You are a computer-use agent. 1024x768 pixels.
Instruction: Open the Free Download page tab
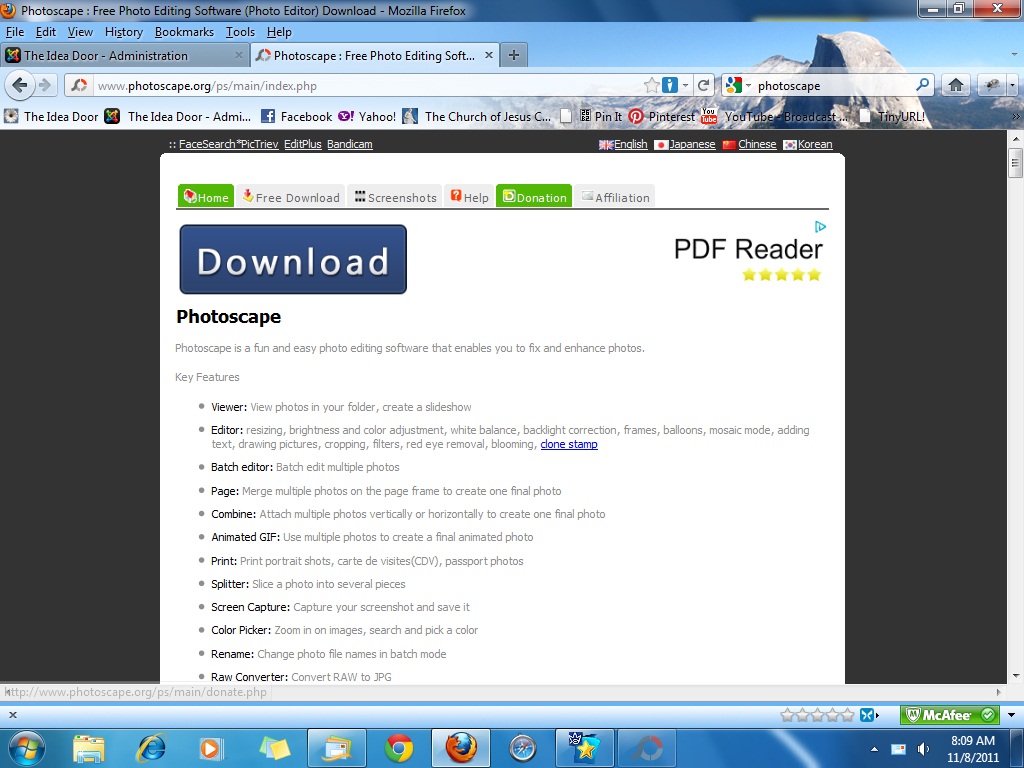point(291,197)
